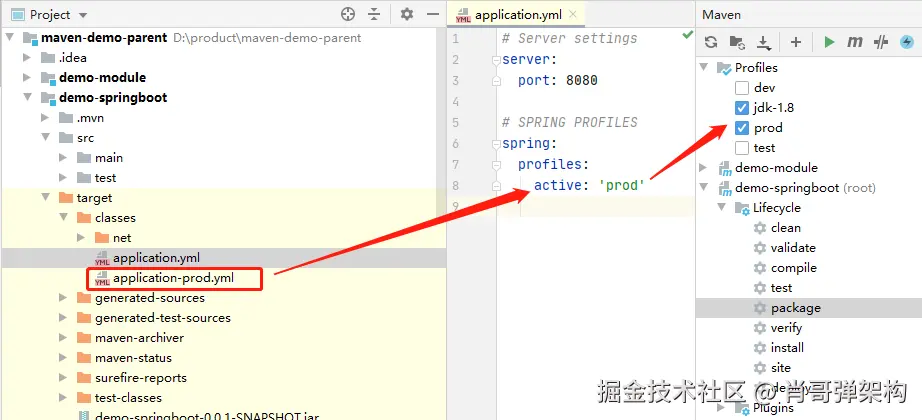
Task: Select the generated-test-sources folder
Action: 163,318
